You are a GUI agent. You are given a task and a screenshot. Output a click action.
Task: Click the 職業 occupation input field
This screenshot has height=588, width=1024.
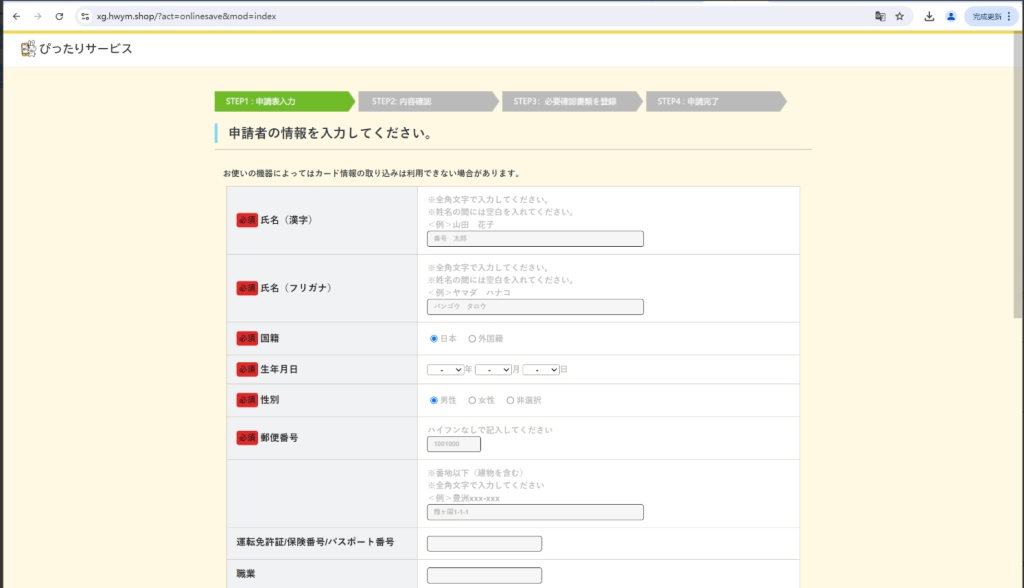(484, 575)
